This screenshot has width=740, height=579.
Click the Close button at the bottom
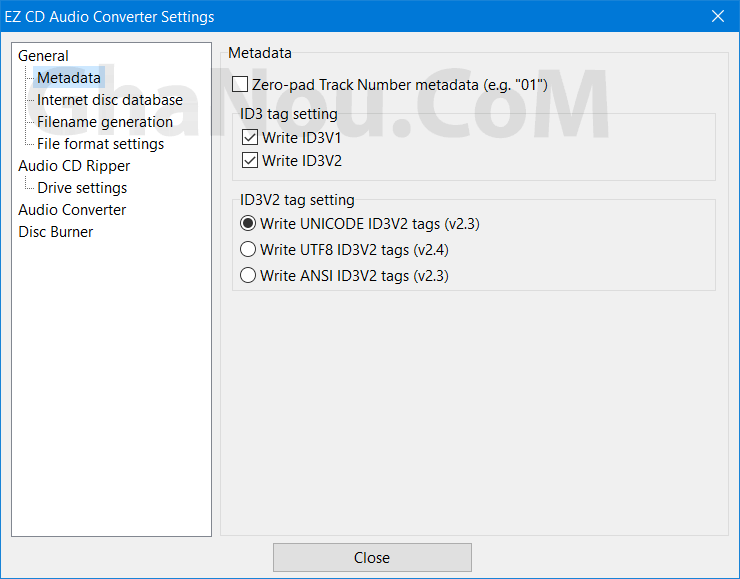[372, 557]
